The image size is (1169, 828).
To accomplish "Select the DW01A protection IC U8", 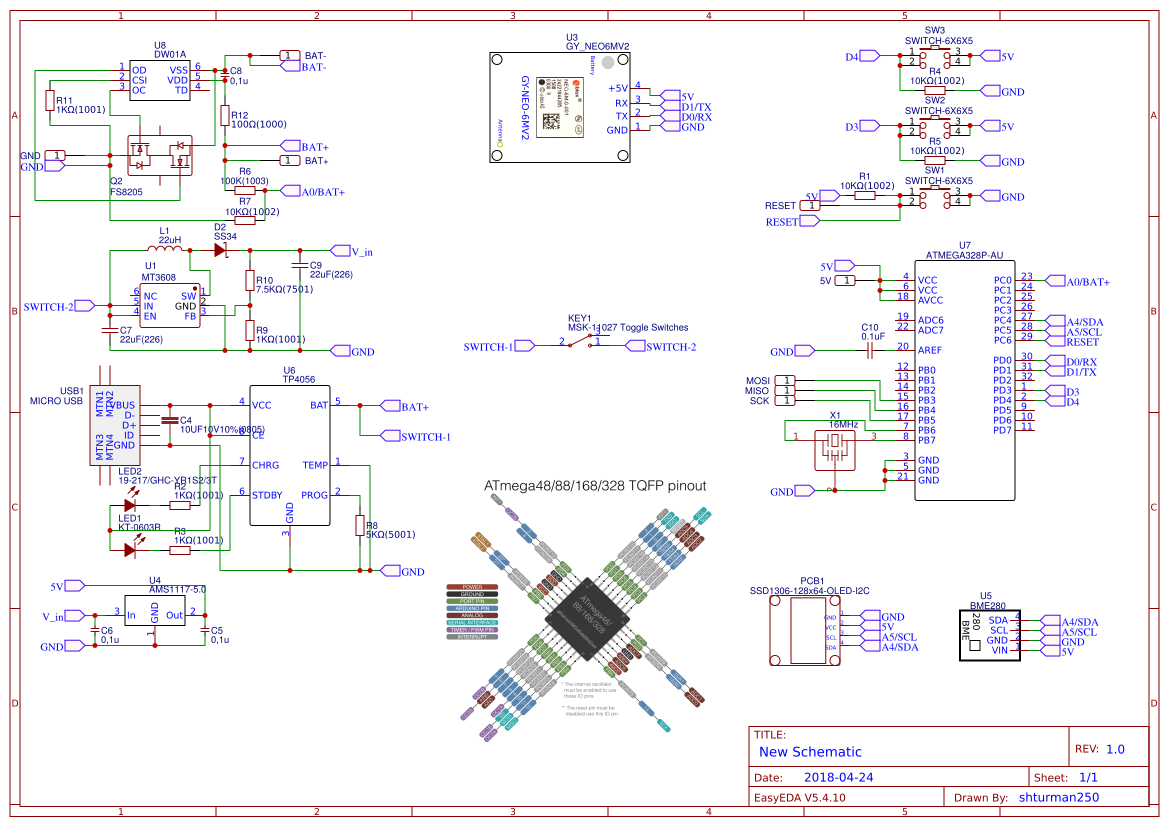I will pos(160,80).
